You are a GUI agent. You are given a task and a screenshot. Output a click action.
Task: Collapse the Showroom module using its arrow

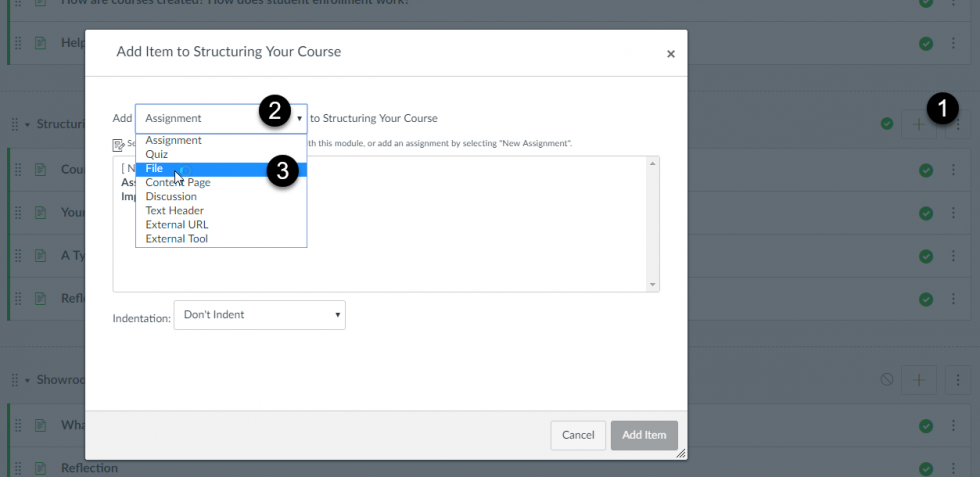[28, 379]
